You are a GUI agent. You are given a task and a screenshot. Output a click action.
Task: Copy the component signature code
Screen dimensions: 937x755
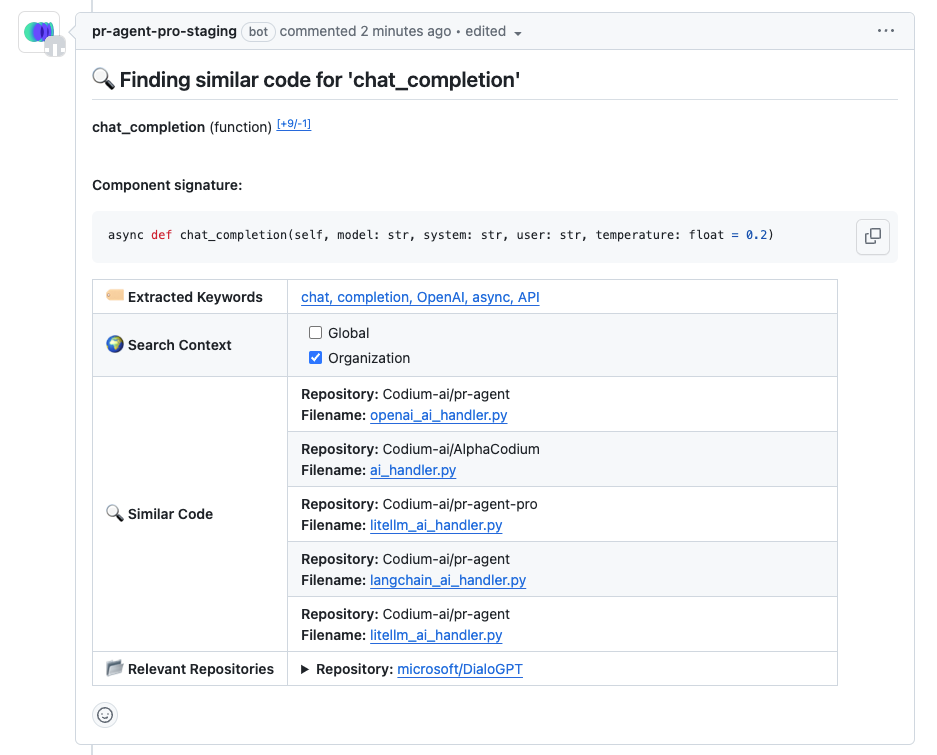(x=872, y=236)
